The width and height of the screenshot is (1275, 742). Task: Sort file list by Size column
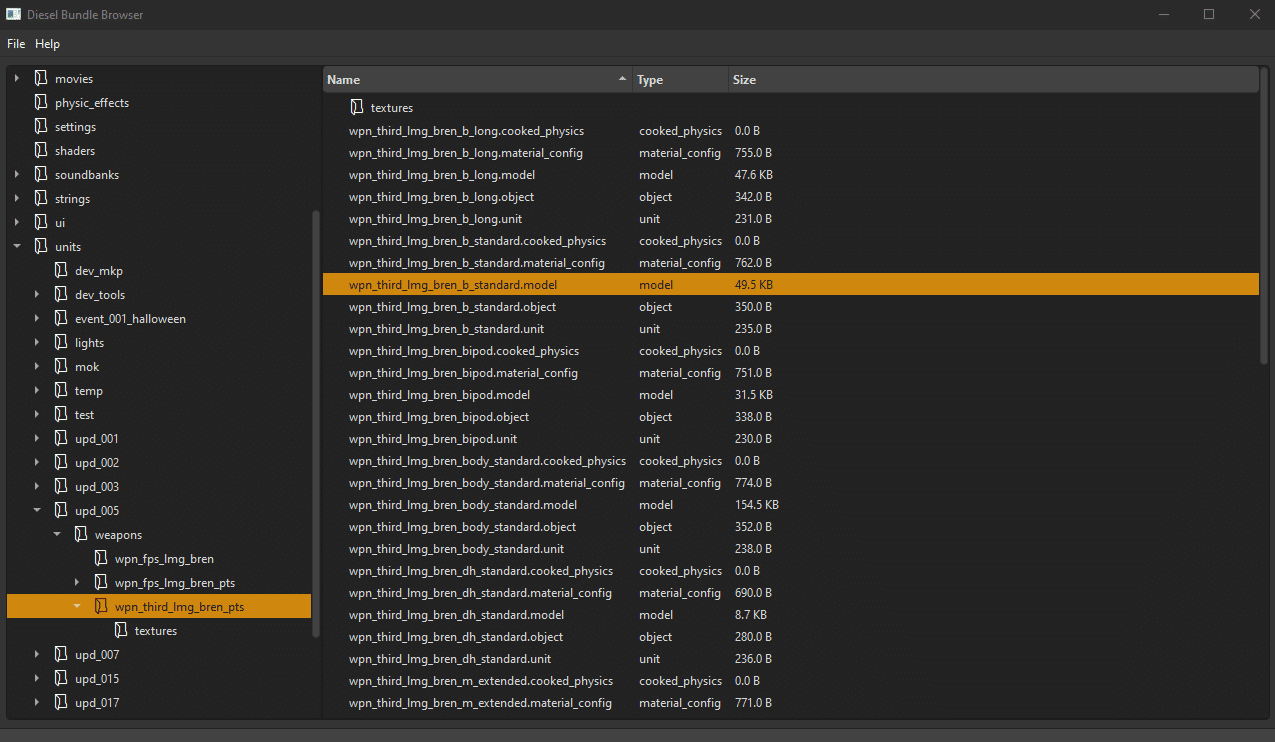click(993, 80)
